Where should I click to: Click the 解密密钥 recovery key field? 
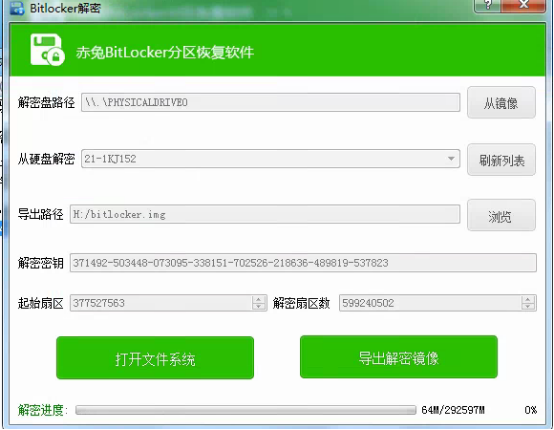click(x=303, y=263)
